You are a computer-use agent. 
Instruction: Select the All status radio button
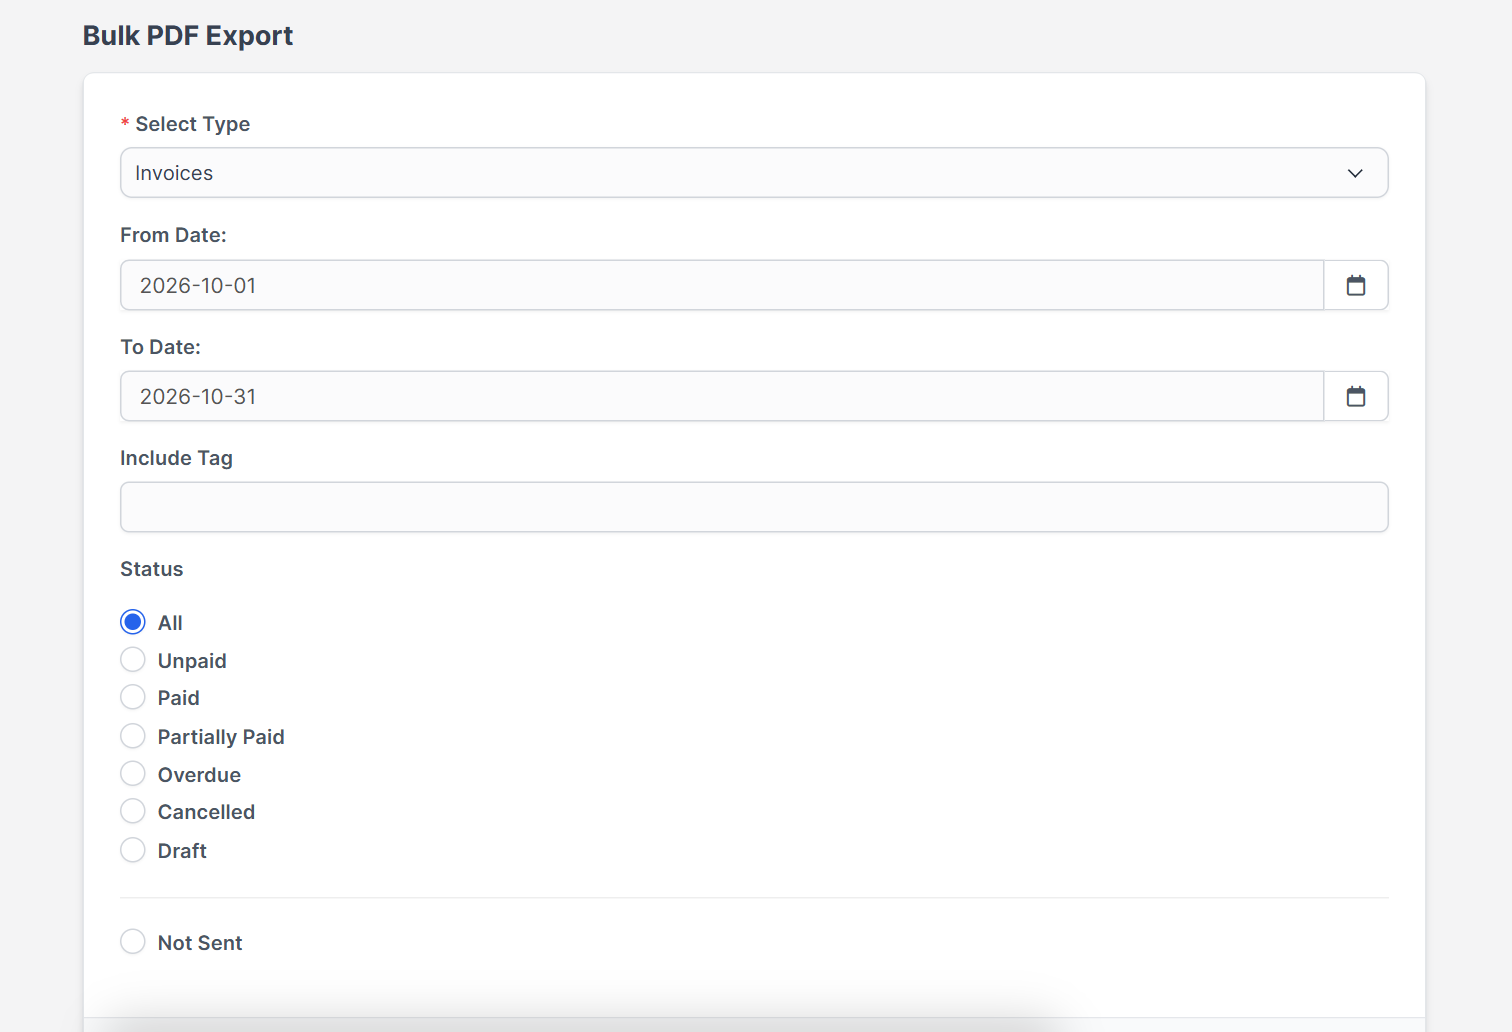tap(133, 622)
